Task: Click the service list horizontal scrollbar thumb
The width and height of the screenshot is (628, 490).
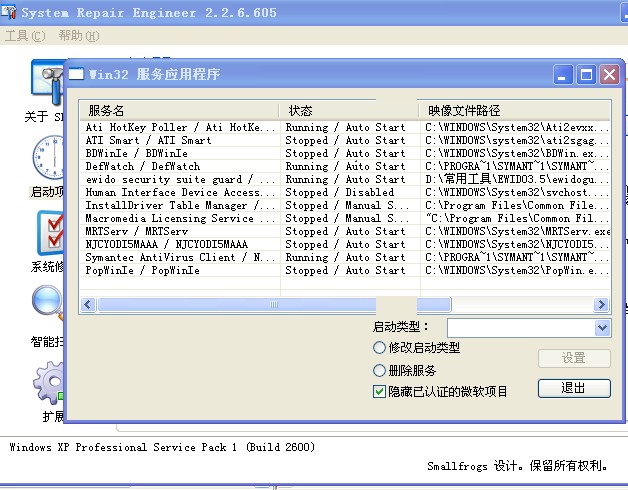Action: [x=274, y=305]
